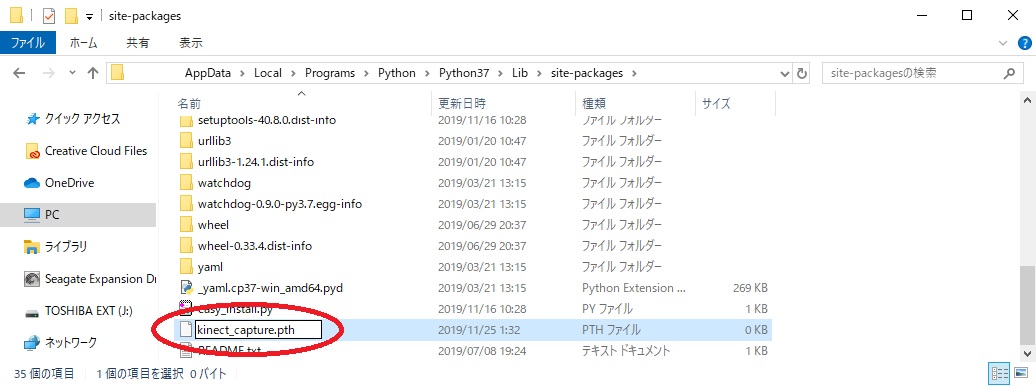The image size is (1036, 386).
Task: Open the ファイル ribbon tab
Action: tap(28, 43)
